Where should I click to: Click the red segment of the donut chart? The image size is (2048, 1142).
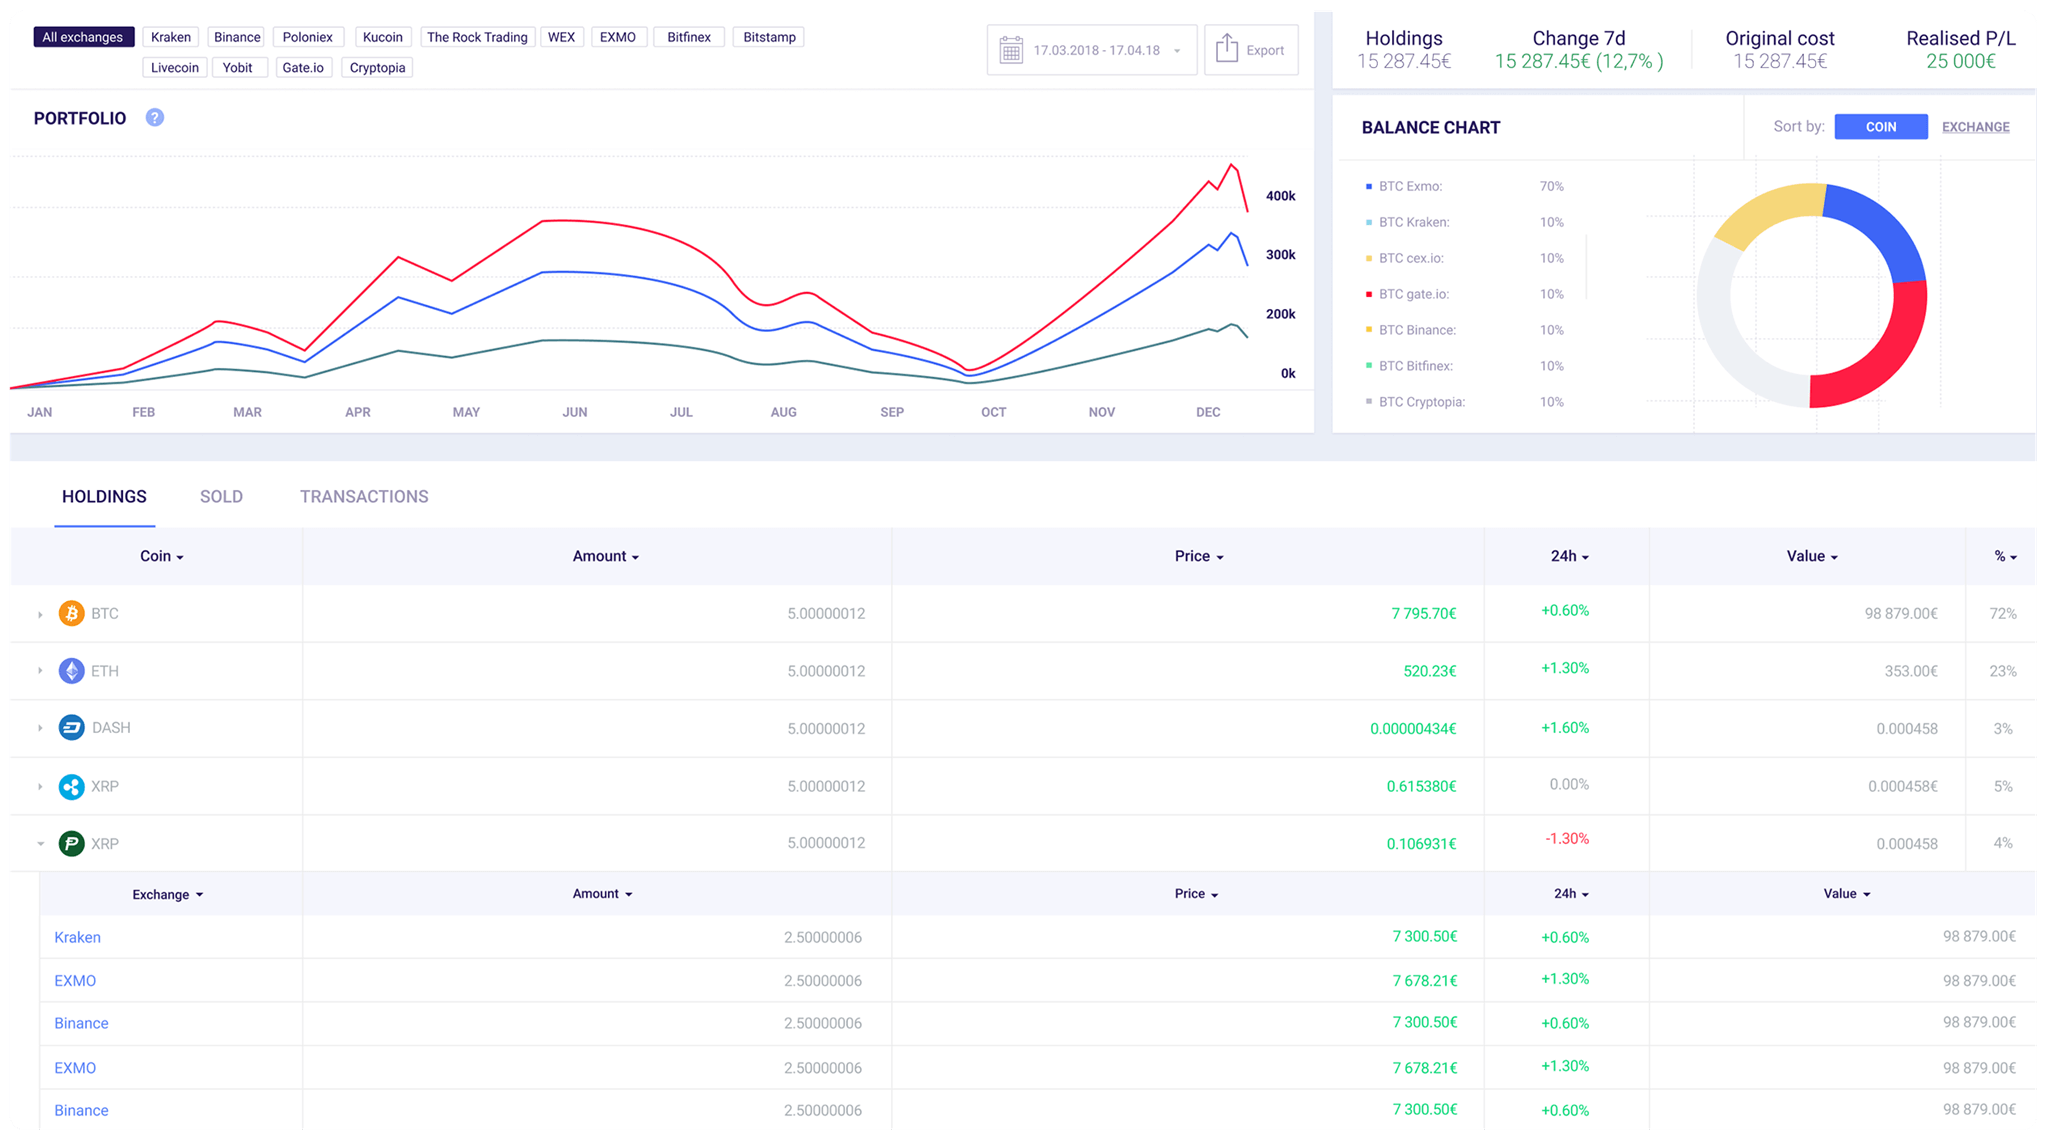point(1890,355)
